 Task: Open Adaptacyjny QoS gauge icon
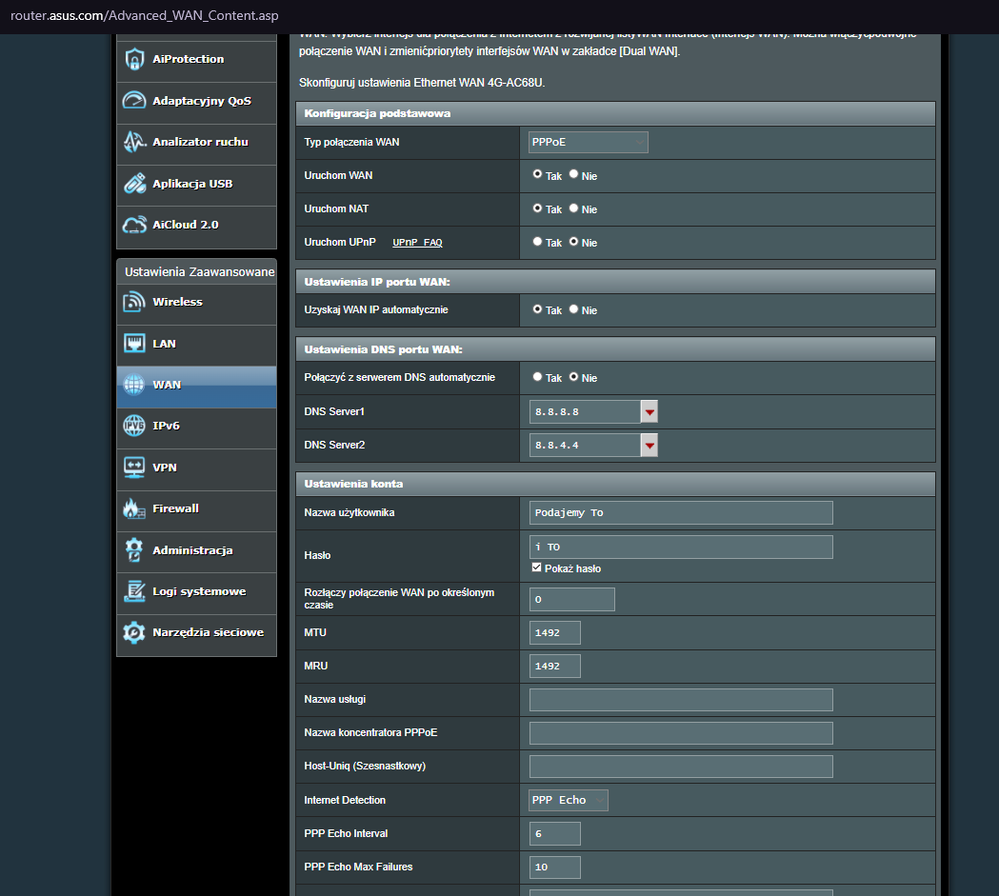[x=134, y=101]
